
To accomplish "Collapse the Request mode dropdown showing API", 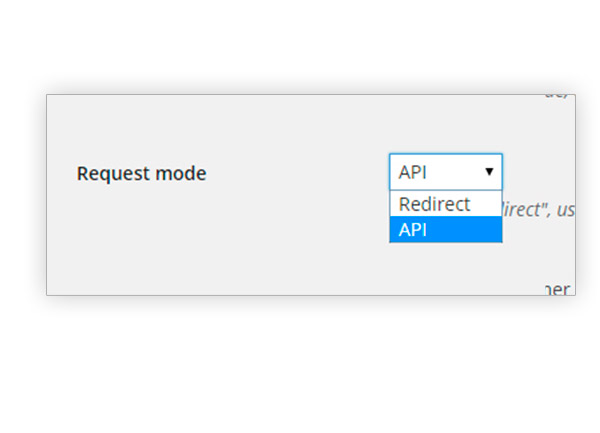I will click(445, 172).
